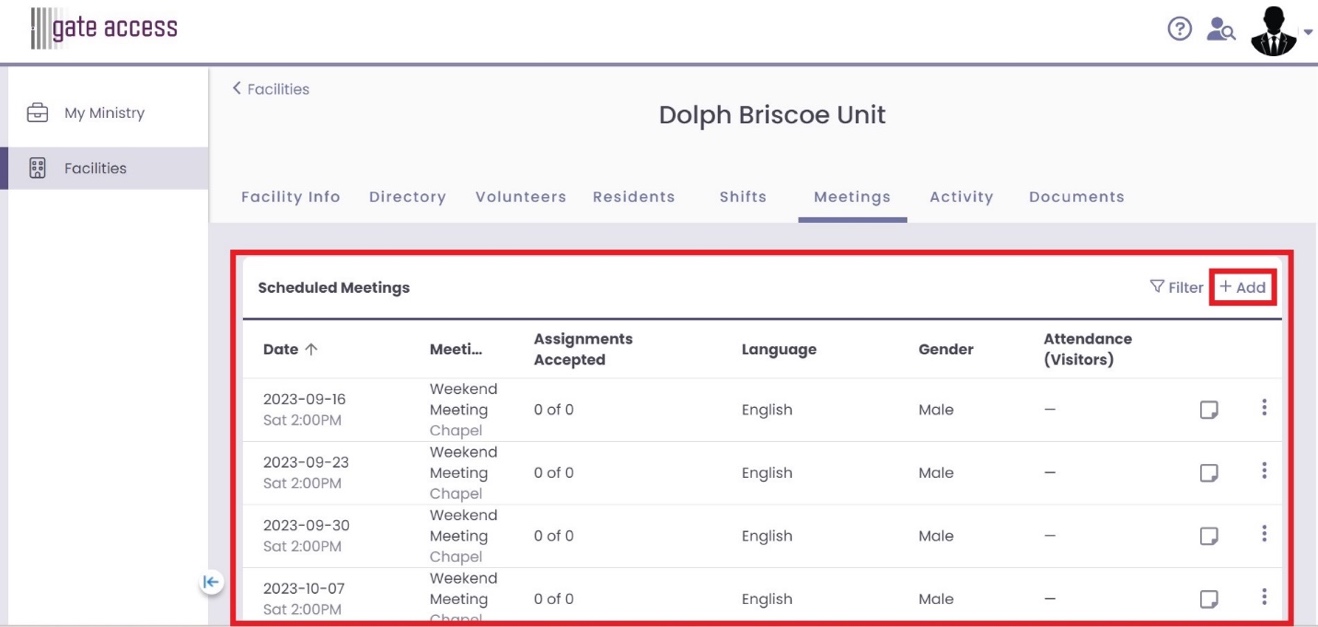Open three-dot menu for 2023-09-16 meeting
The height and width of the screenshot is (627, 1318).
[x=1264, y=407]
